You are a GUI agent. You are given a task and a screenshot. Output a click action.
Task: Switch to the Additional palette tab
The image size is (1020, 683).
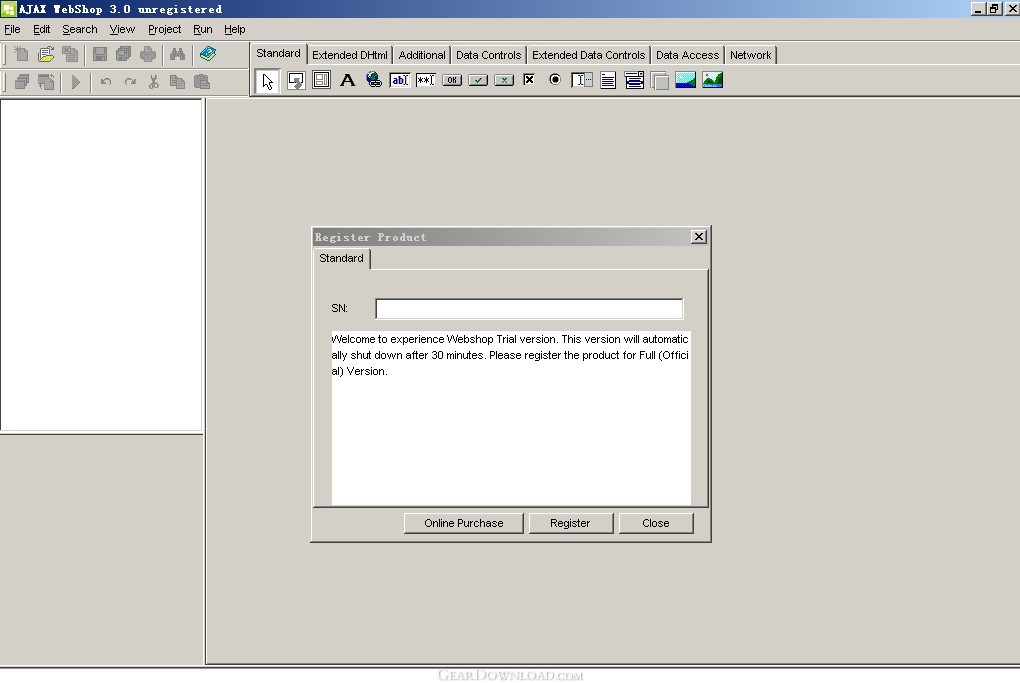pos(422,55)
